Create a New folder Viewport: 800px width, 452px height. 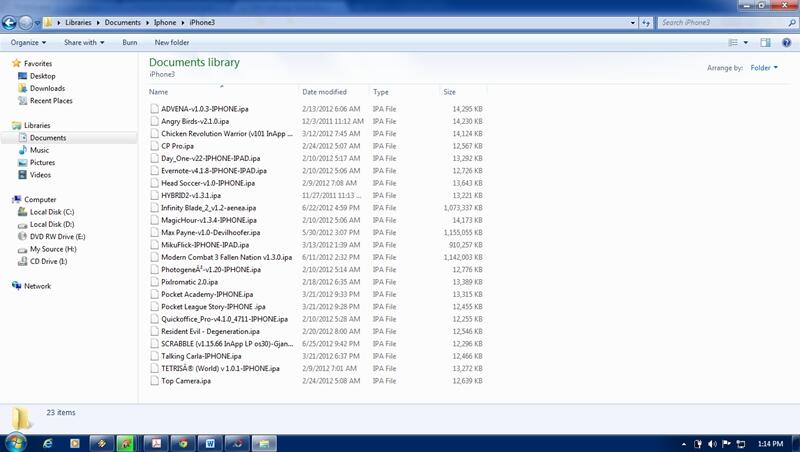[x=172, y=42]
